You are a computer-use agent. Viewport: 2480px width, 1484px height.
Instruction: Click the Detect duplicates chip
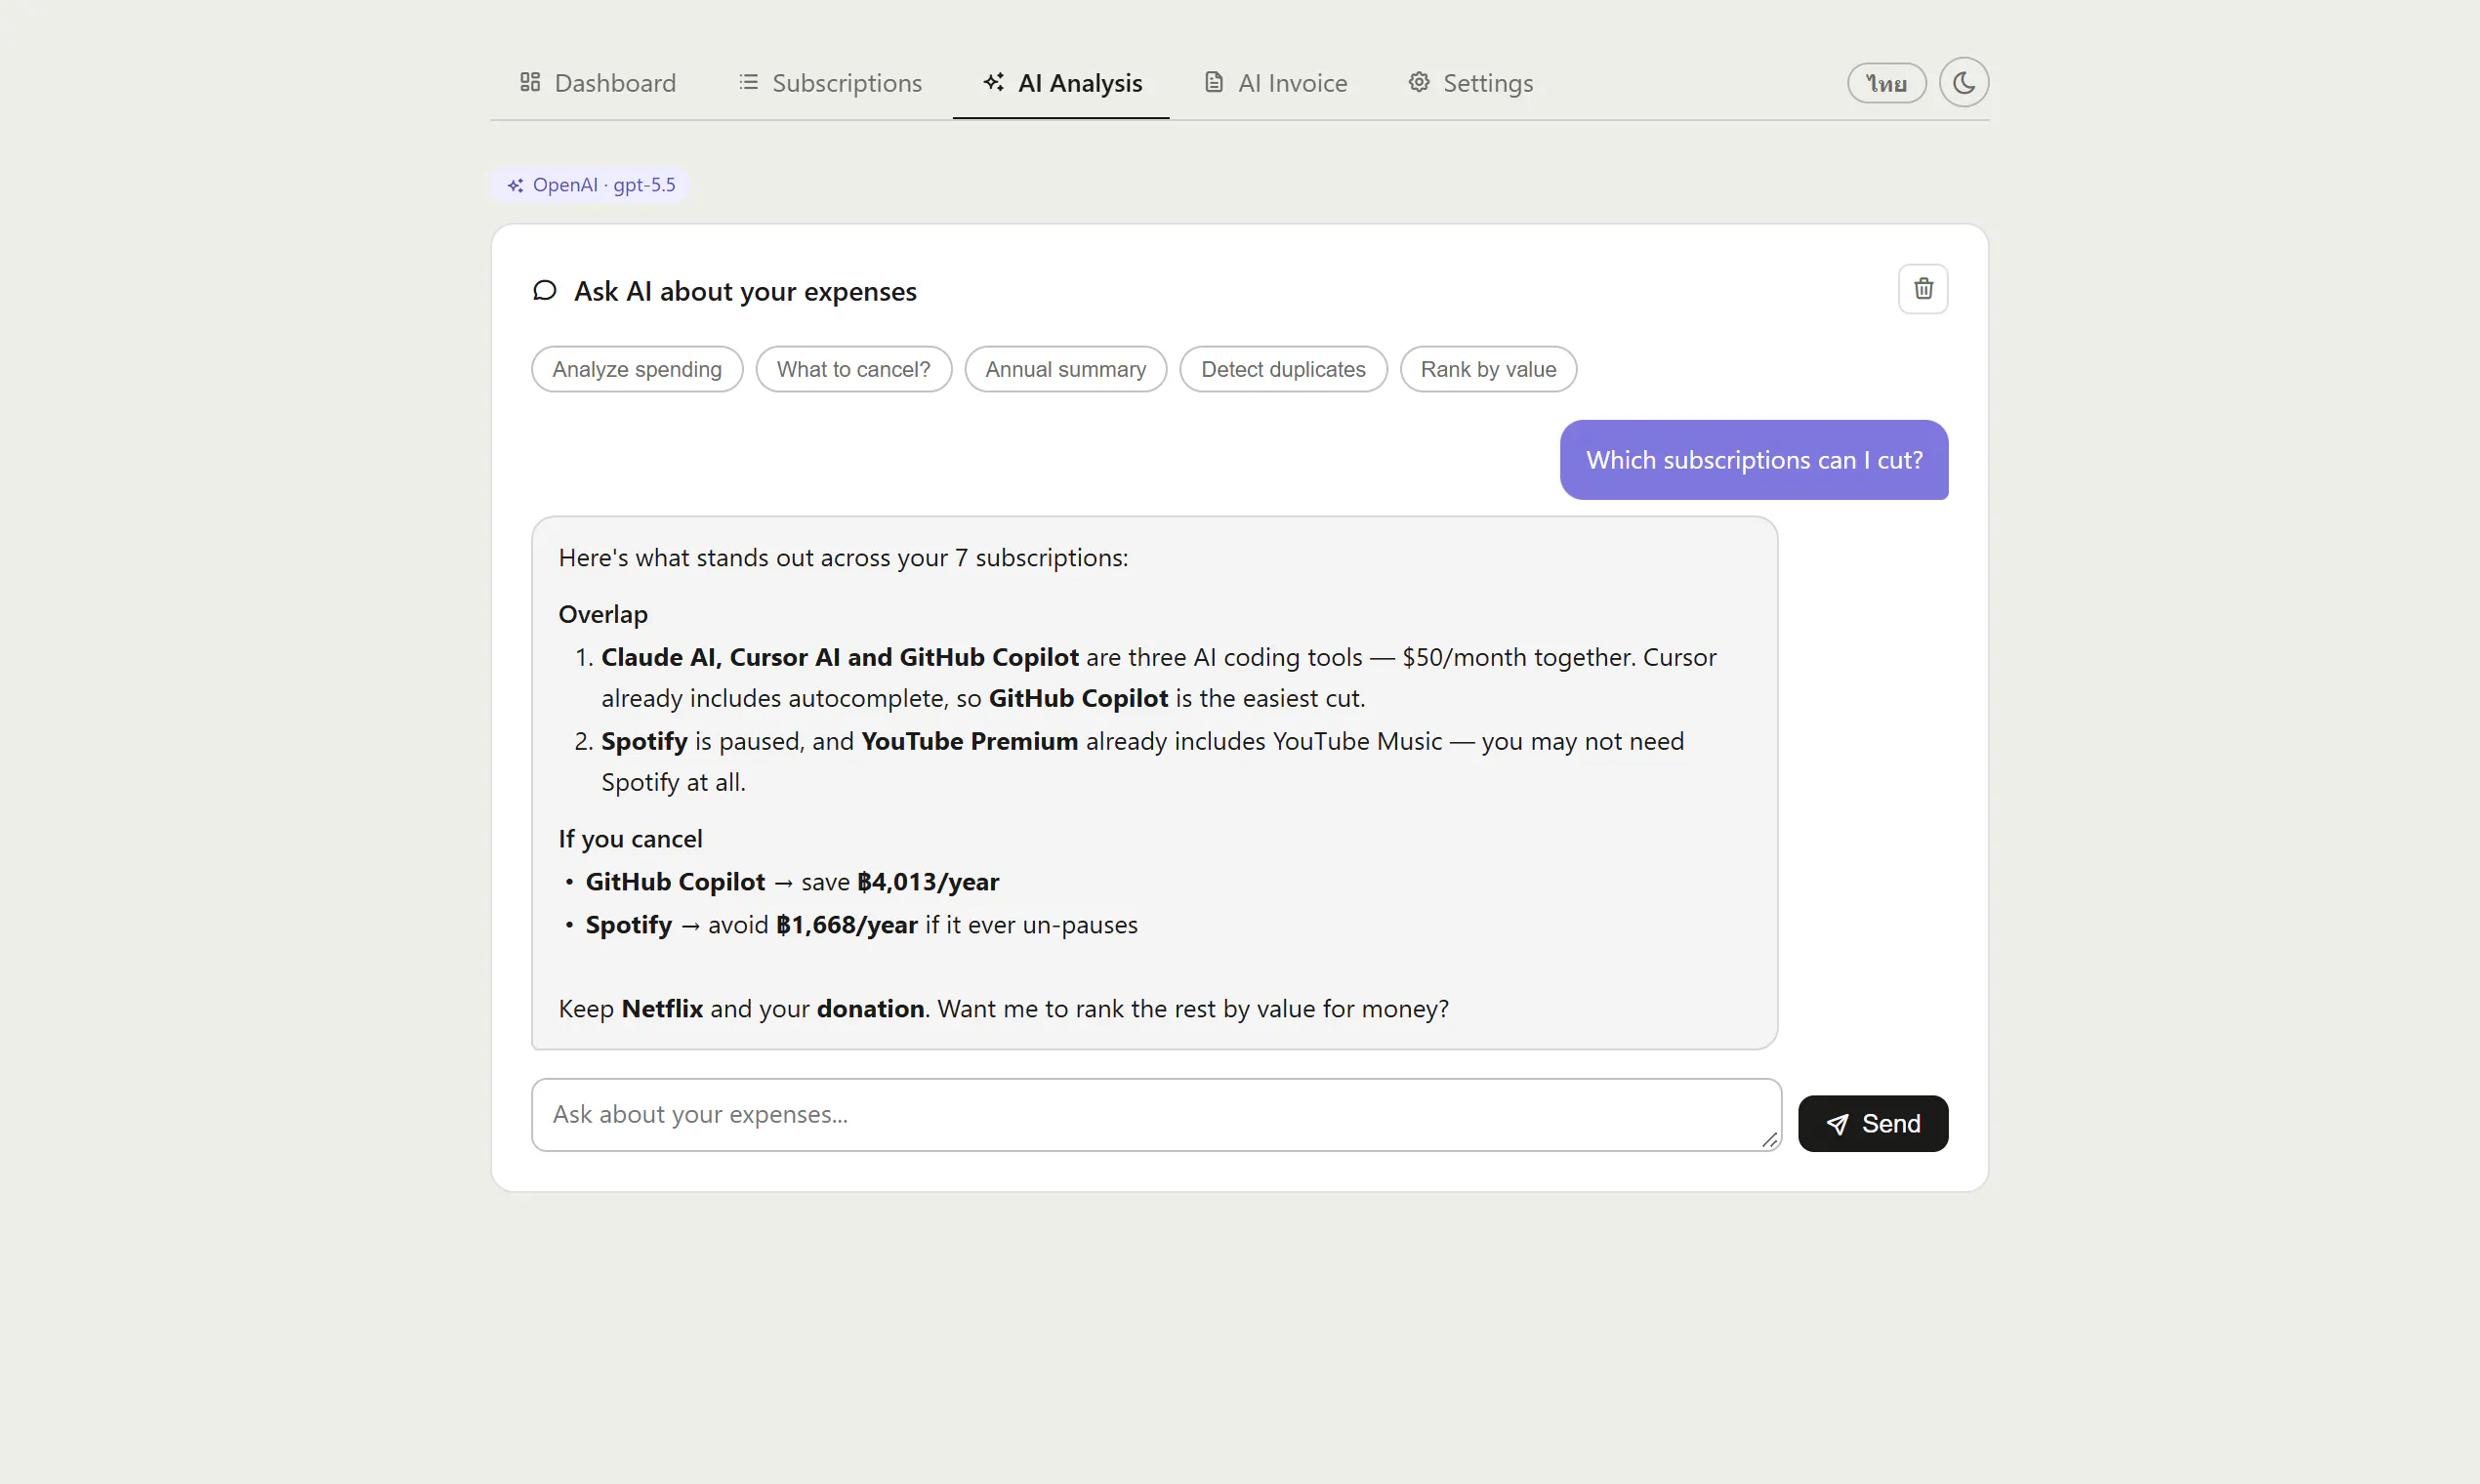pyautogui.click(x=1283, y=369)
